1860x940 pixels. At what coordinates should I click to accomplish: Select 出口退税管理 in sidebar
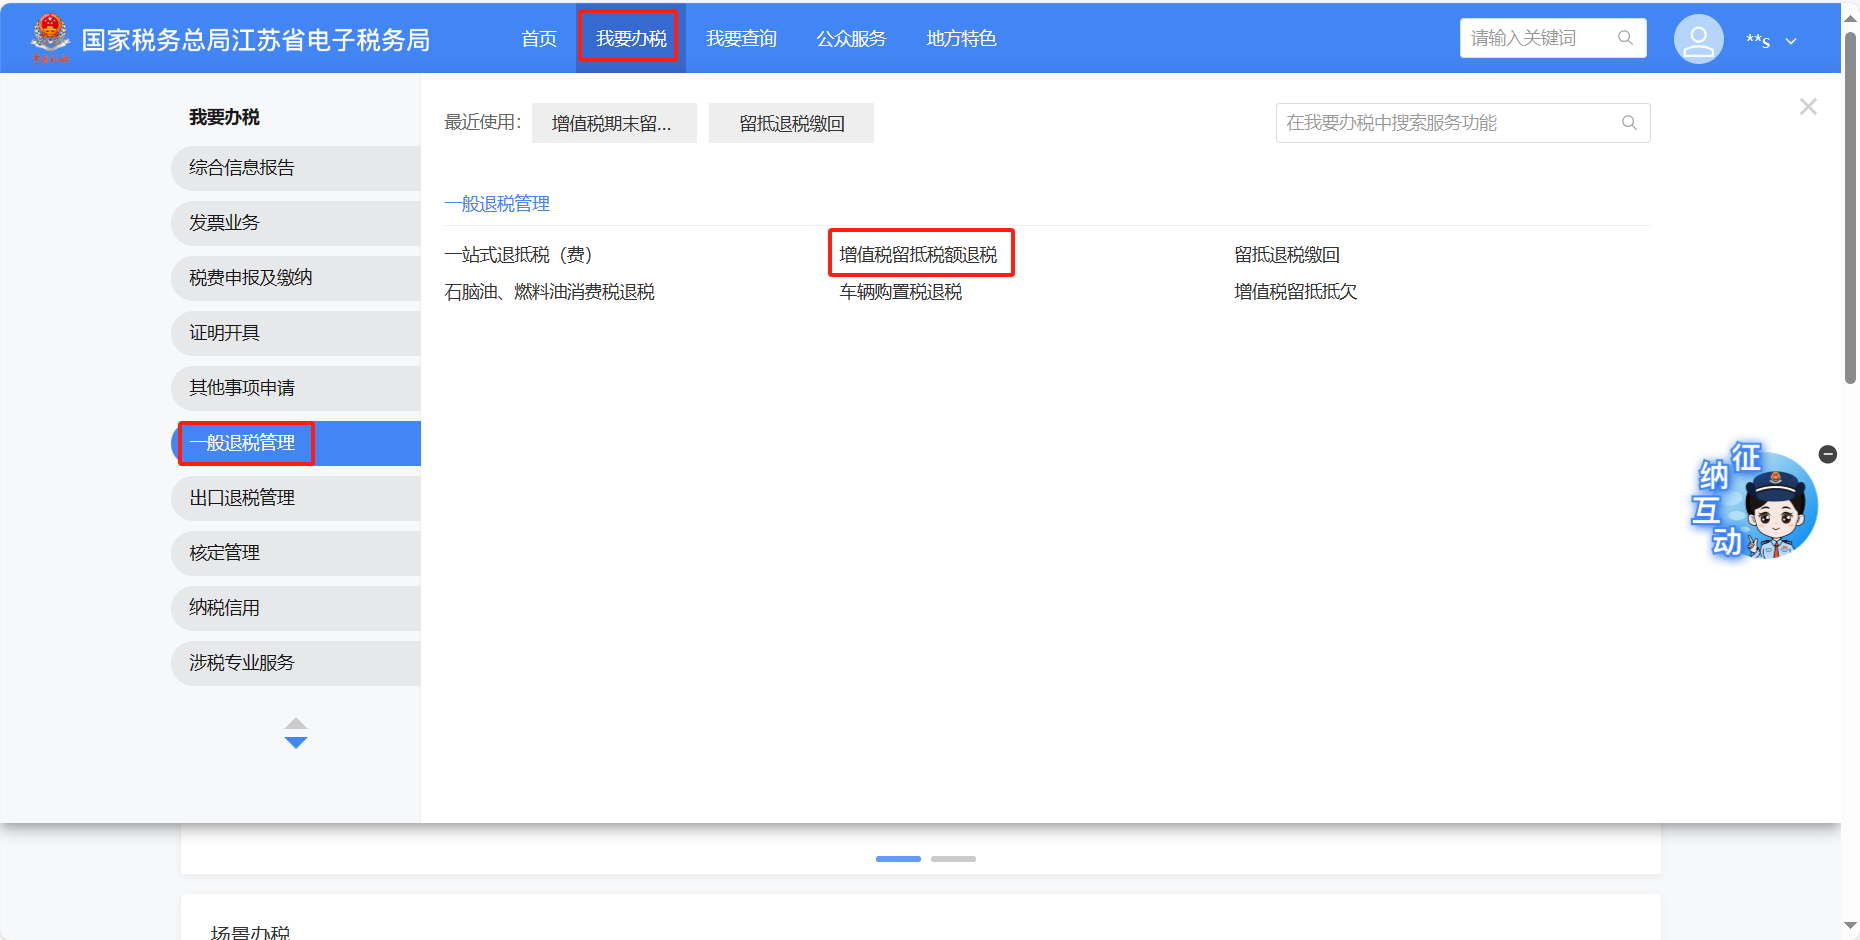coord(242,498)
